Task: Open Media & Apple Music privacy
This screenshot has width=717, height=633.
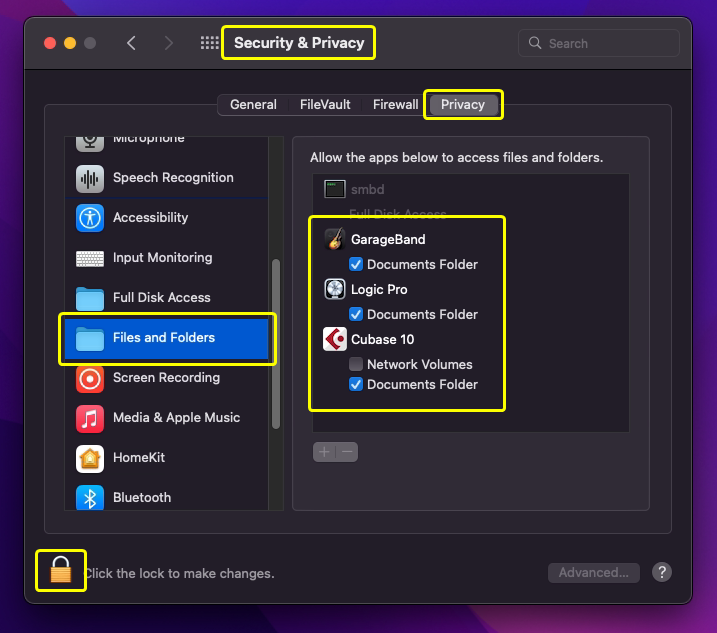Action: tap(176, 418)
